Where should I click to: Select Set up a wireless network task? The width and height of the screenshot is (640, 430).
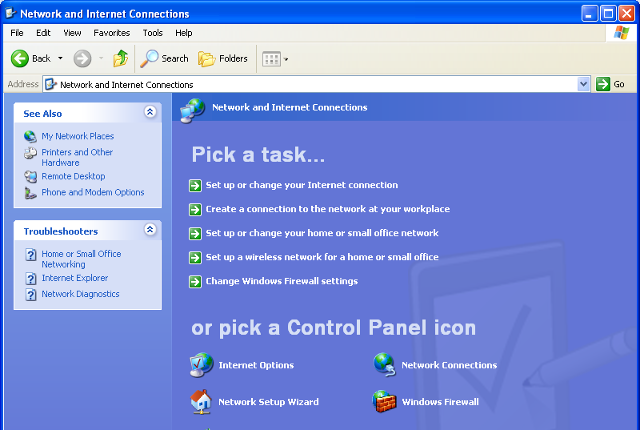322,257
